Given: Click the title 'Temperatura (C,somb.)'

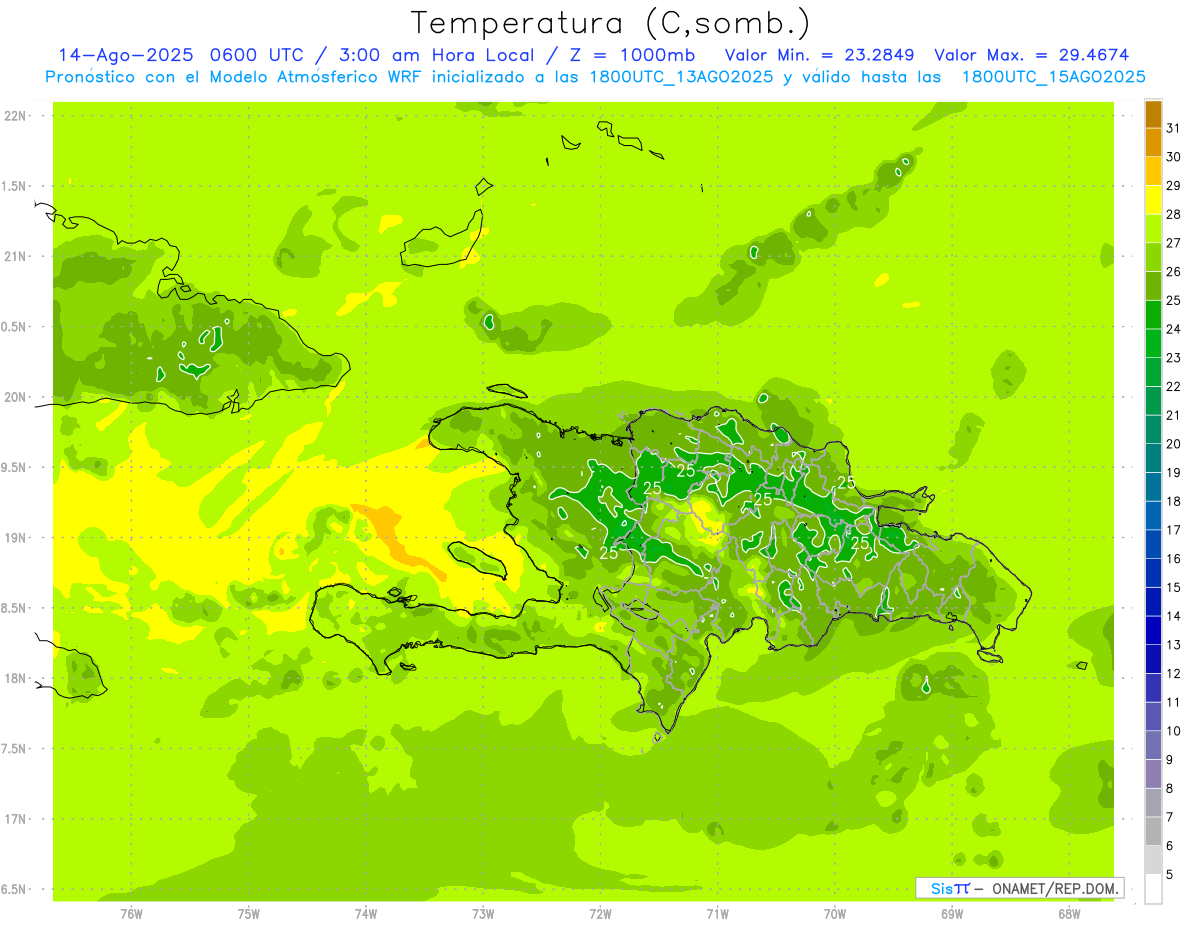Looking at the screenshot, I should click(611, 24).
